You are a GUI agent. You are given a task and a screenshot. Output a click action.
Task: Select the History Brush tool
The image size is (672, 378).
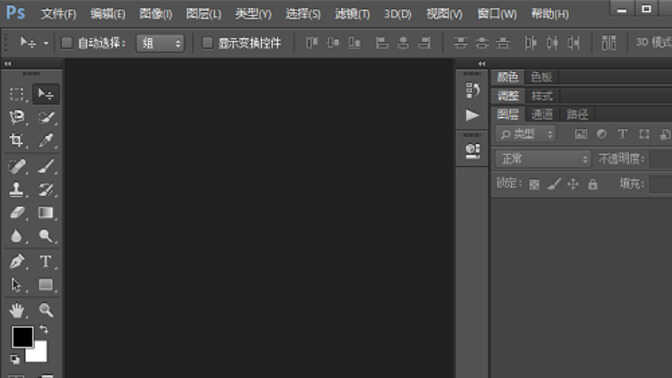click(45, 189)
